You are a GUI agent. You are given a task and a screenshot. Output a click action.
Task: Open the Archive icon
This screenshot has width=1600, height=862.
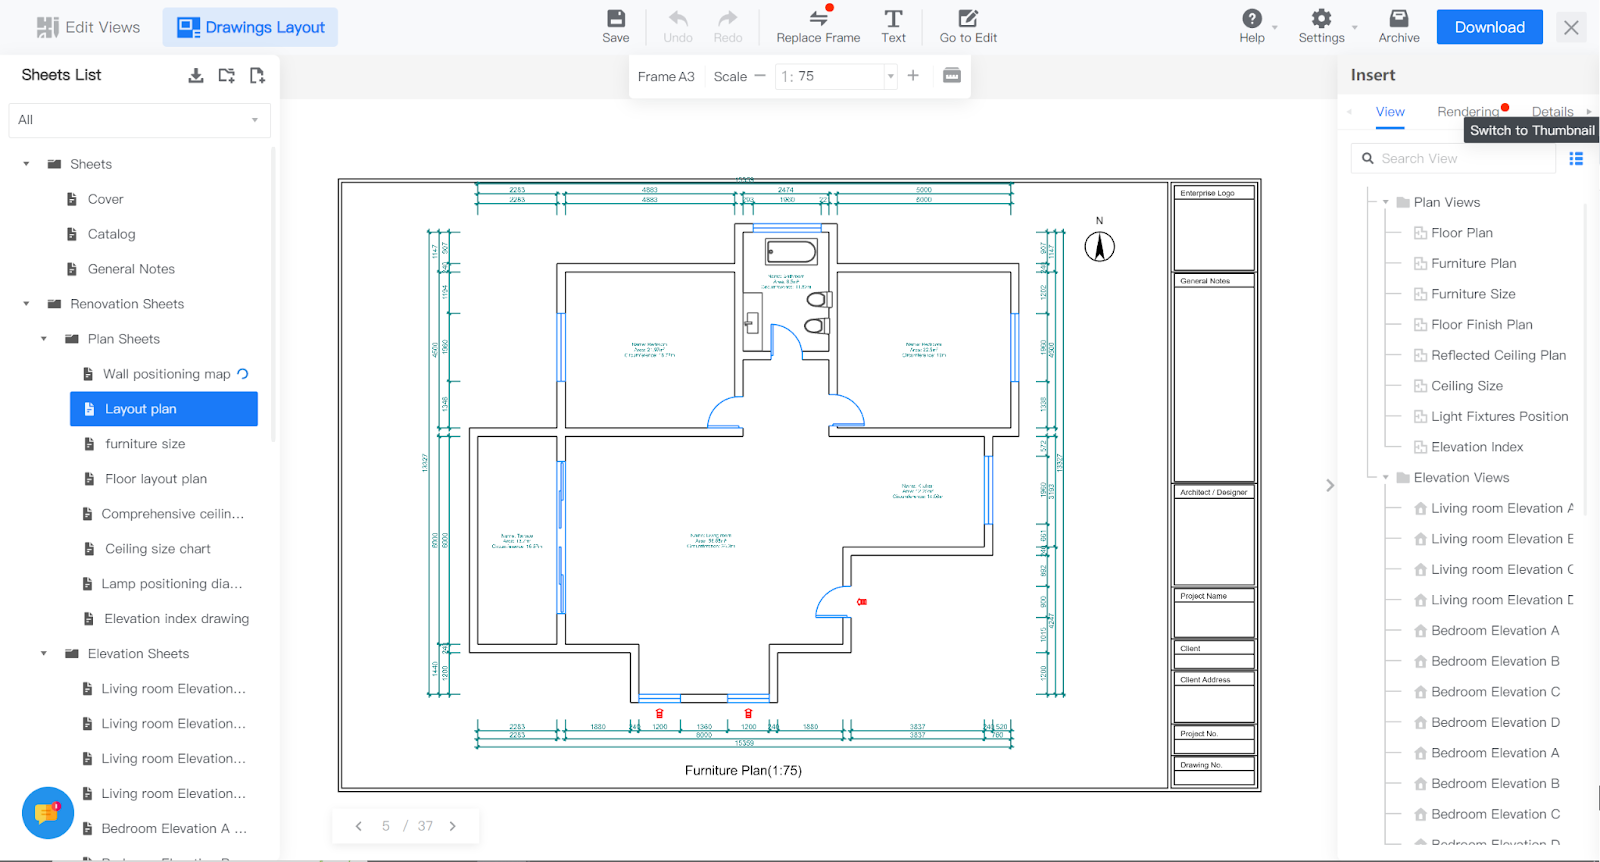(1398, 19)
